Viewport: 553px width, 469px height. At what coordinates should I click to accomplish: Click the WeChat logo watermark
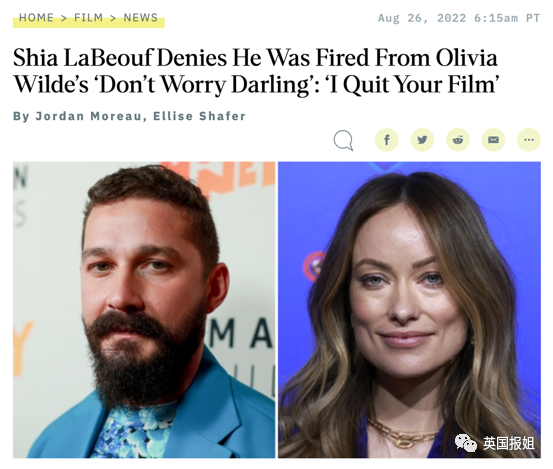[x=465, y=443]
